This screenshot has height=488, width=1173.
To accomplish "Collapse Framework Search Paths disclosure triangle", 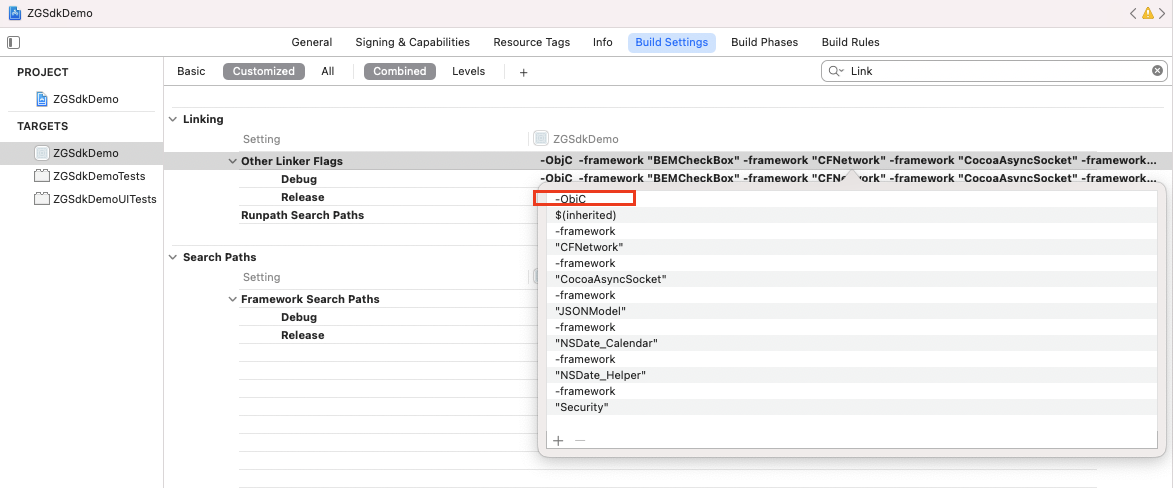I will pos(233,299).
